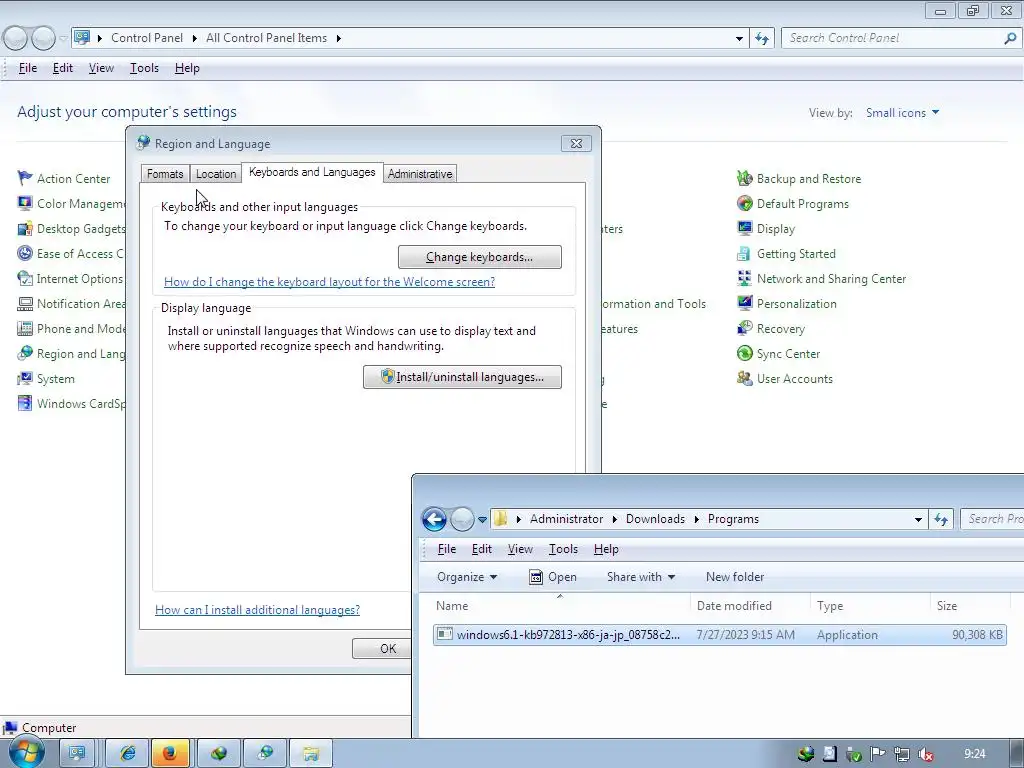Open Recovery icon
1024x768 pixels.
tap(744, 328)
